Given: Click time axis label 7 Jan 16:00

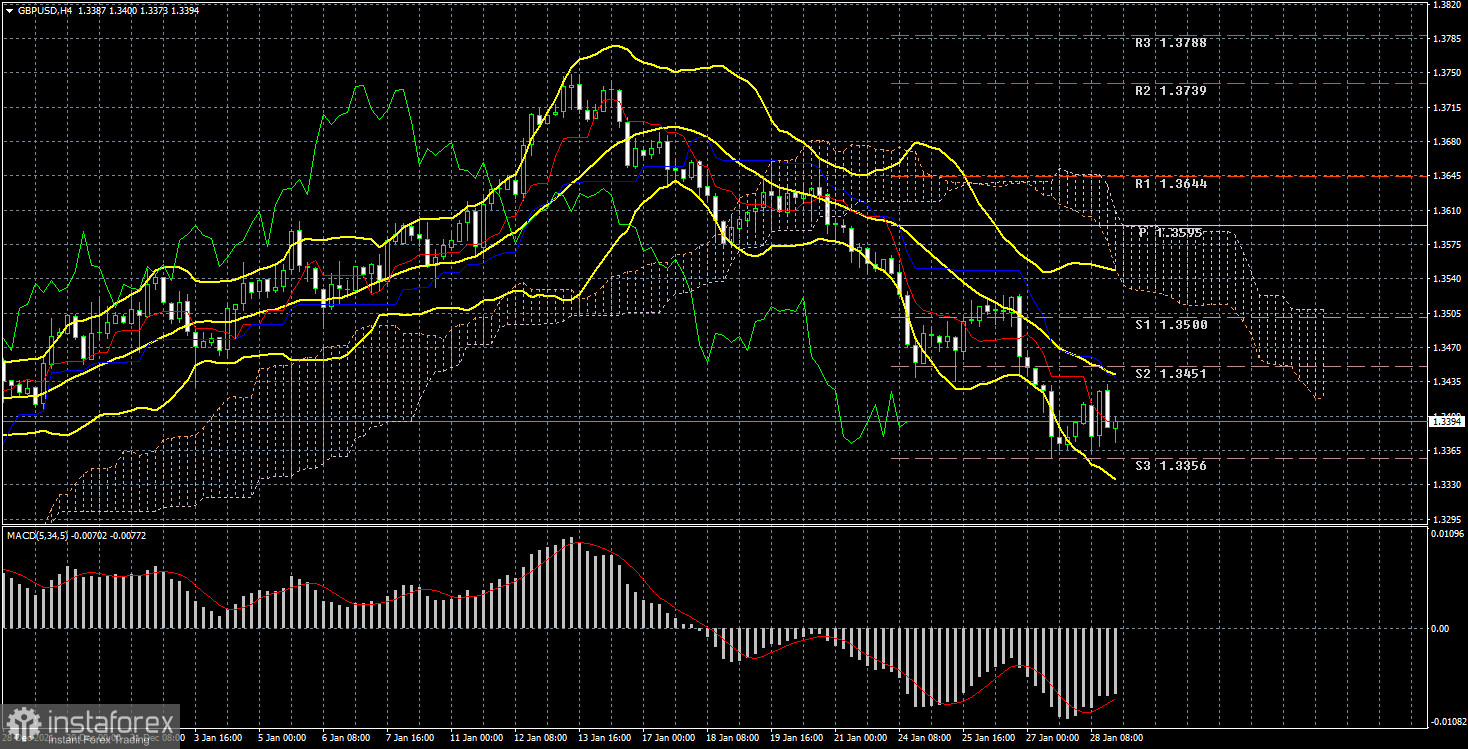Looking at the screenshot, I should (411, 738).
